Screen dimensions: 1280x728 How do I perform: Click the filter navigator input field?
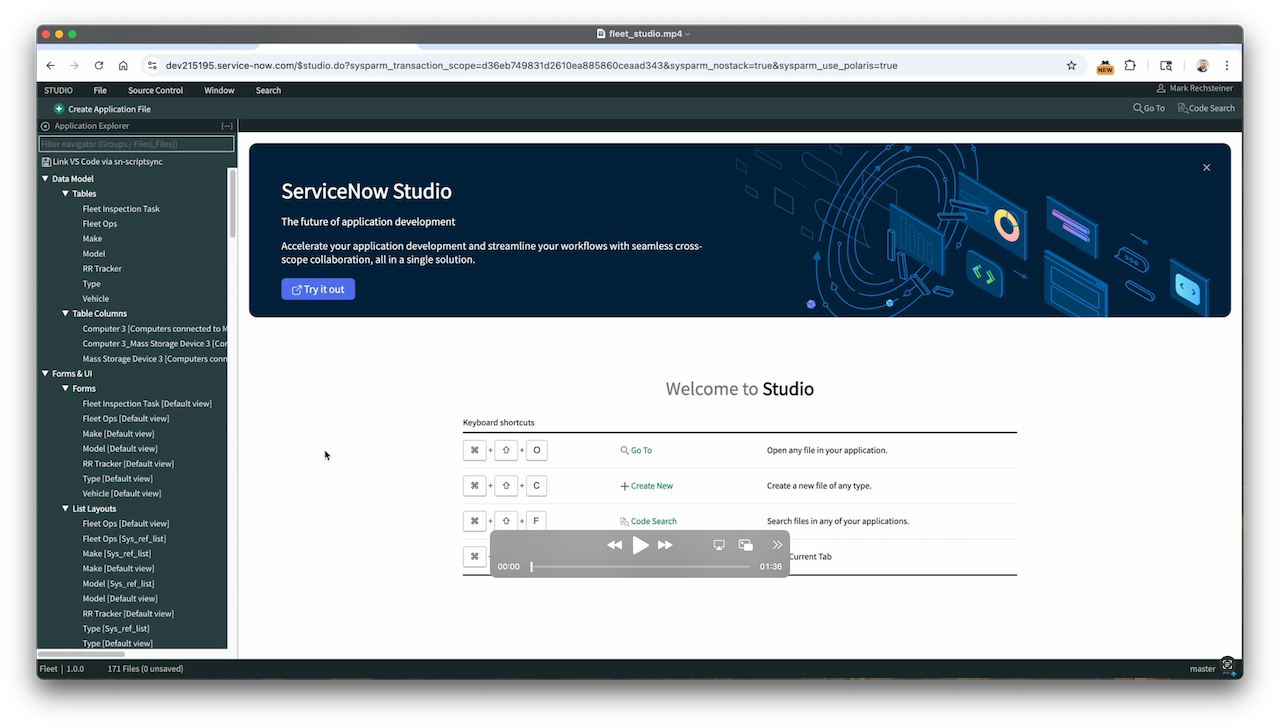coord(136,143)
